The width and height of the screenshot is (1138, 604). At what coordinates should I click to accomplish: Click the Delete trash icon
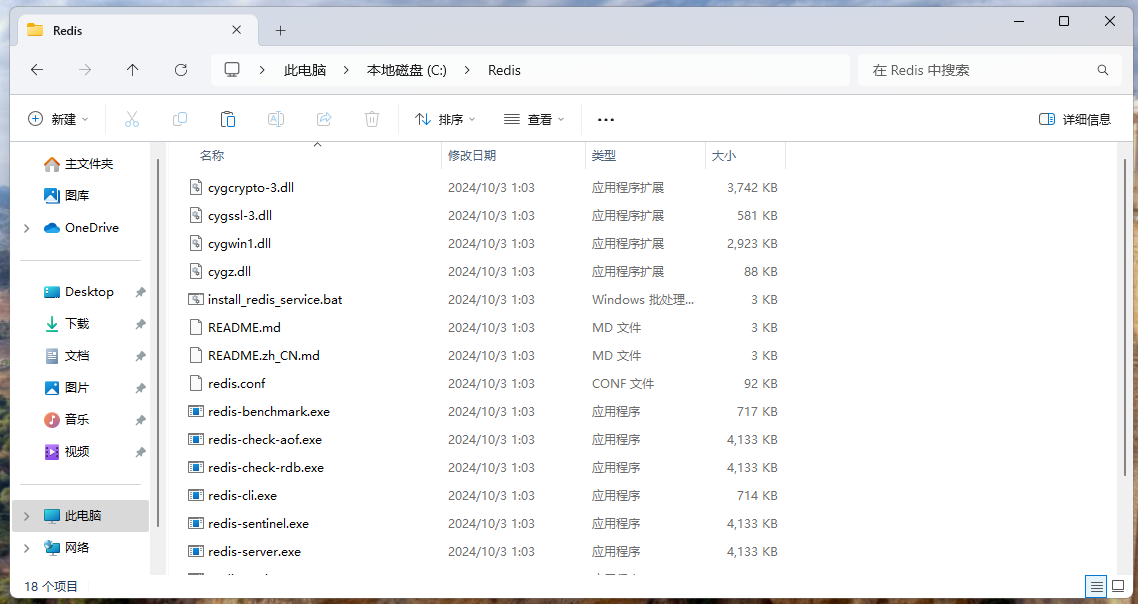(x=371, y=118)
